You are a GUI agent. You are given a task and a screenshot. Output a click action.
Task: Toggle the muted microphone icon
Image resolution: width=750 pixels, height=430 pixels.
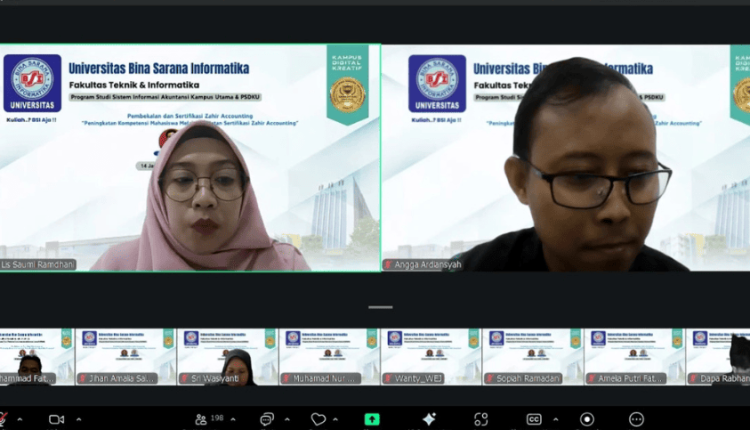pos(3,419)
